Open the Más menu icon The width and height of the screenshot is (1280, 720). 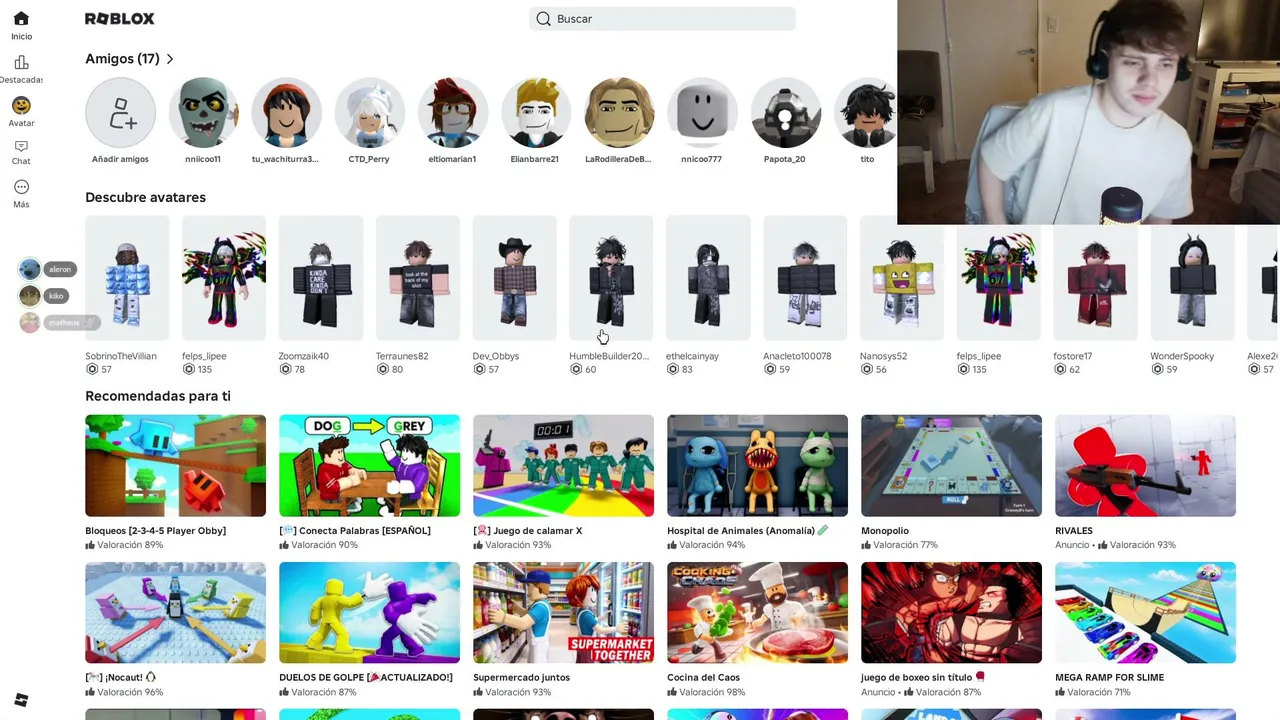pyautogui.click(x=21, y=187)
